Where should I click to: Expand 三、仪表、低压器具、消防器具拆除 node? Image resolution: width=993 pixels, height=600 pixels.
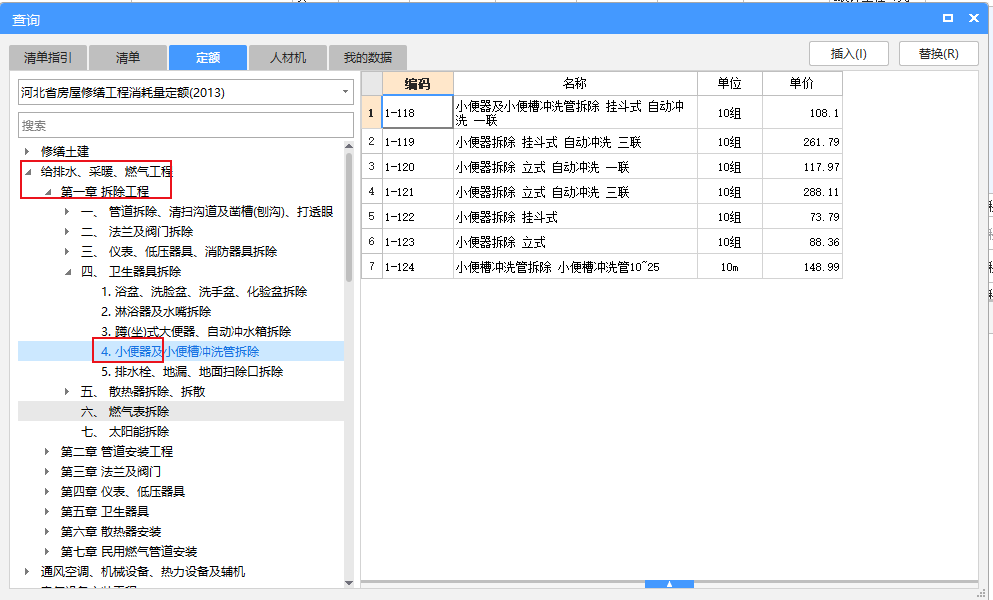click(x=67, y=252)
